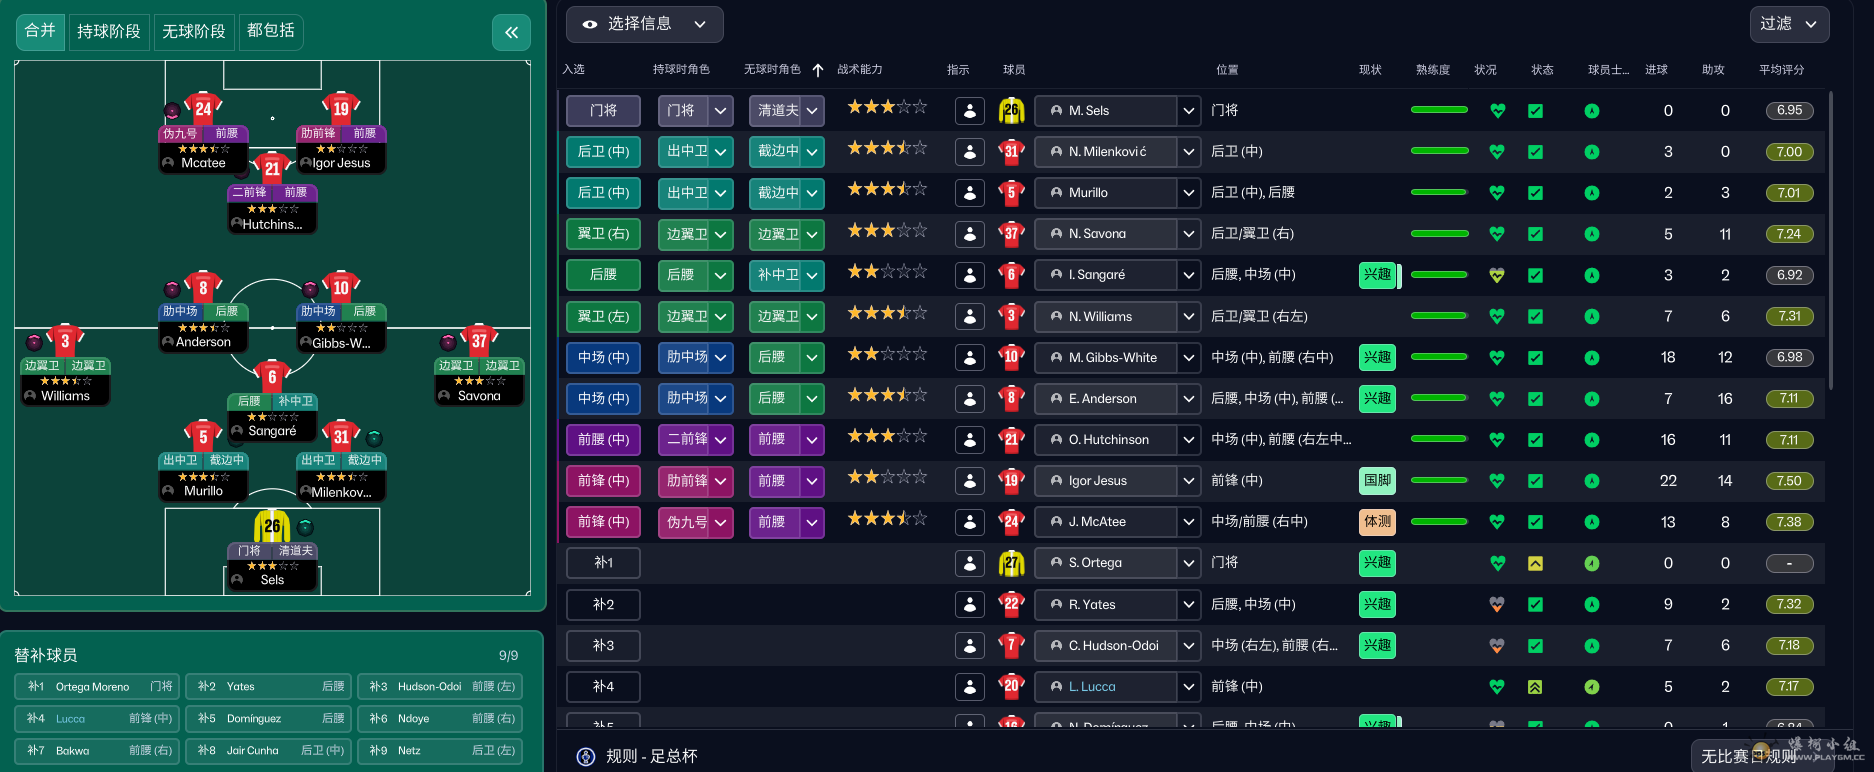Expand on-ball role dropdown 伪九号 for J. McAtee
This screenshot has width=1874, height=772.
click(x=721, y=522)
